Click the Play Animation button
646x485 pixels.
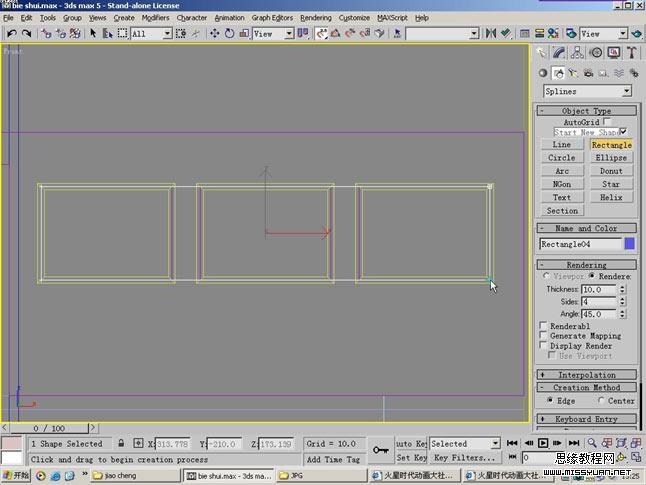coord(543,443)
